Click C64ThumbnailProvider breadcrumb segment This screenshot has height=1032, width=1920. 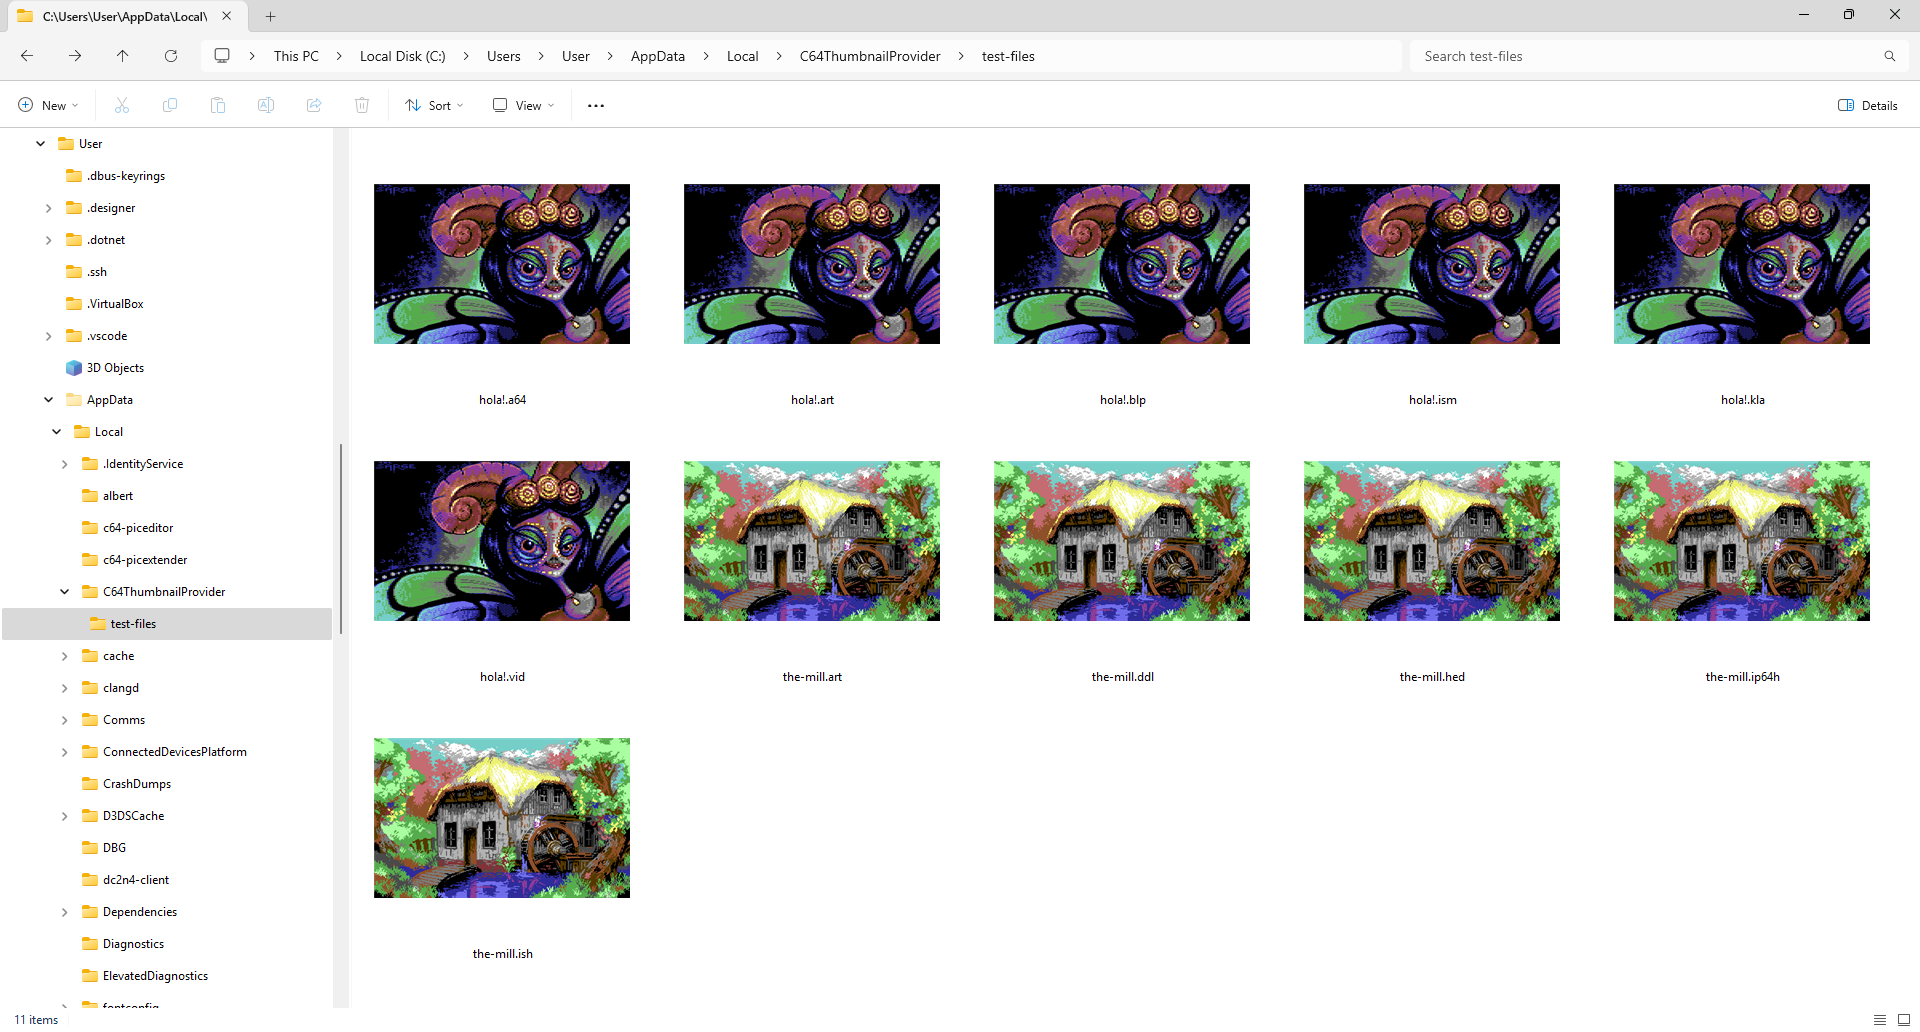(869, 56)
